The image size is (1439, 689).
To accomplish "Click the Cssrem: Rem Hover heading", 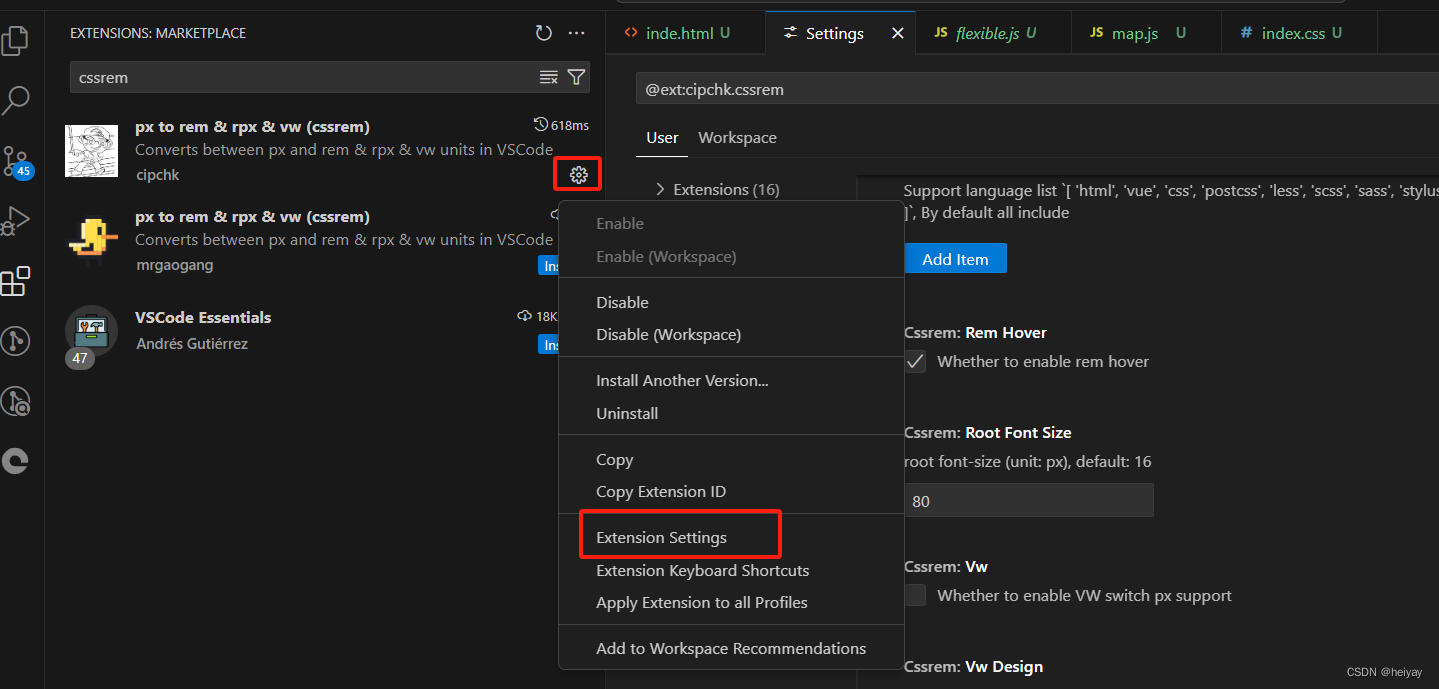I will (976, 332).
